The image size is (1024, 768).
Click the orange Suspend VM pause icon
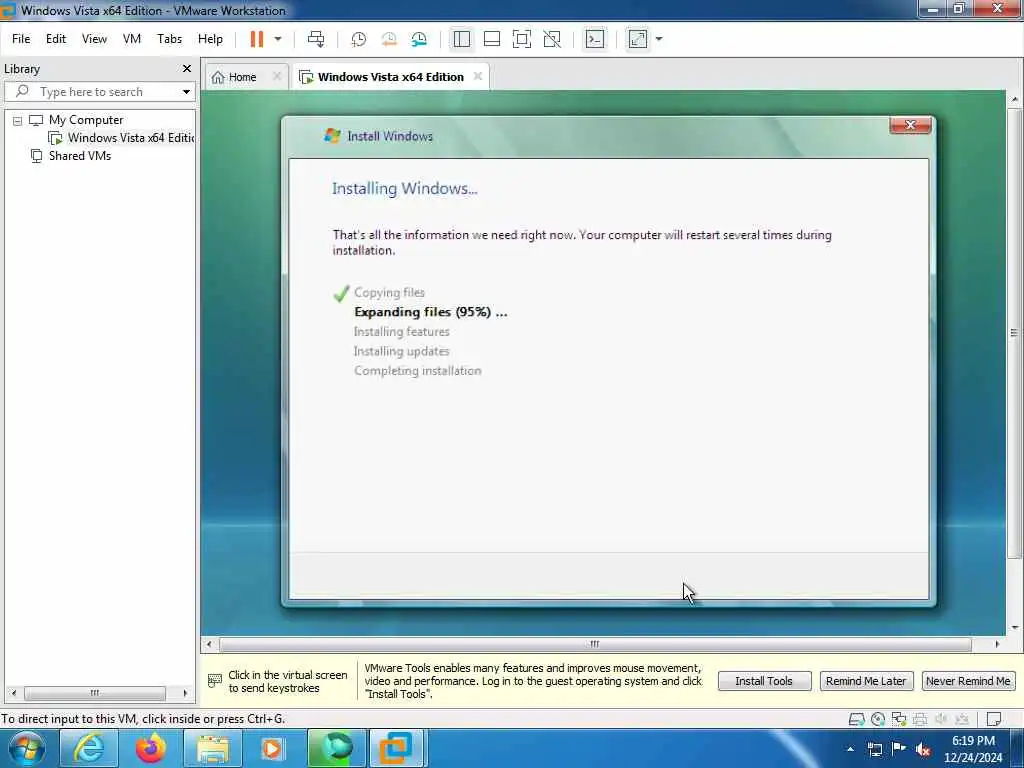click(x=257, y=39)
